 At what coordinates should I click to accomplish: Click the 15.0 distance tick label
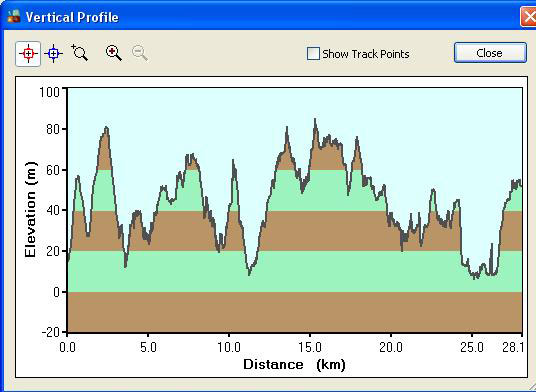(x=310, y=347)
